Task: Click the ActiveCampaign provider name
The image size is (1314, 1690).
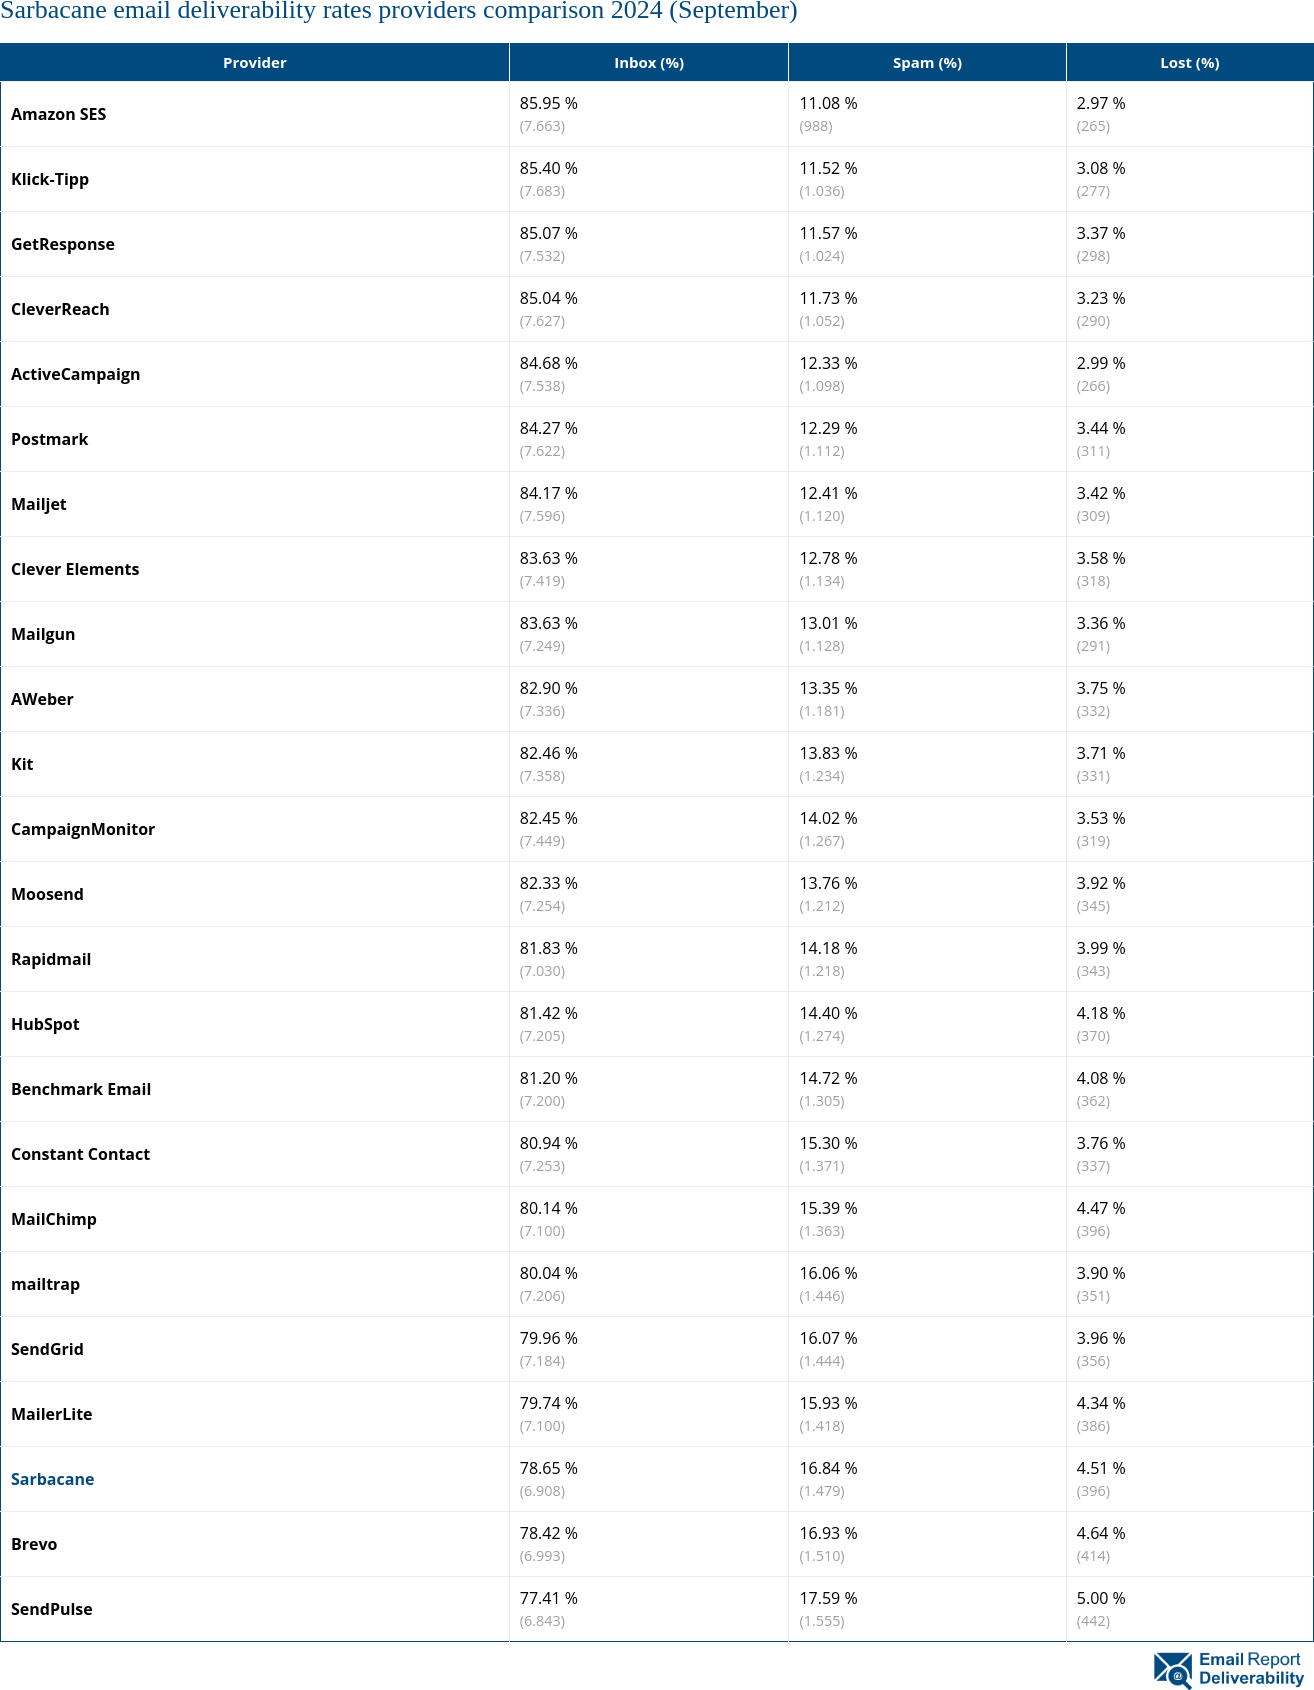Action: coord(75,374)
